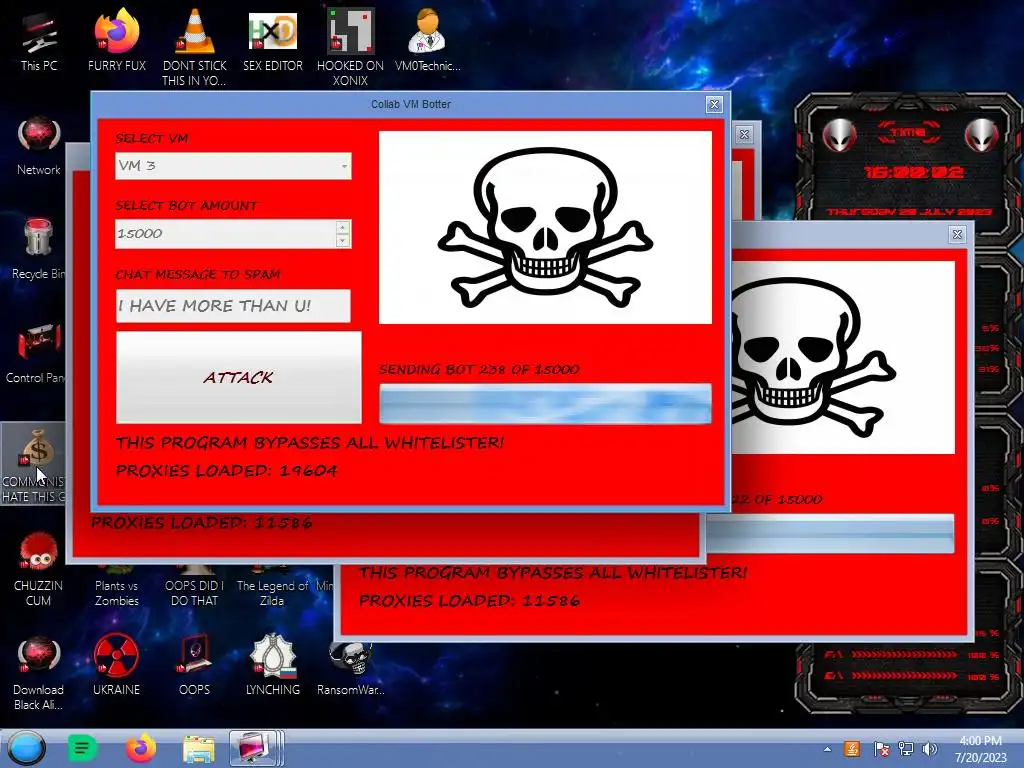Open the Action Center flag icon

(881, 749)
